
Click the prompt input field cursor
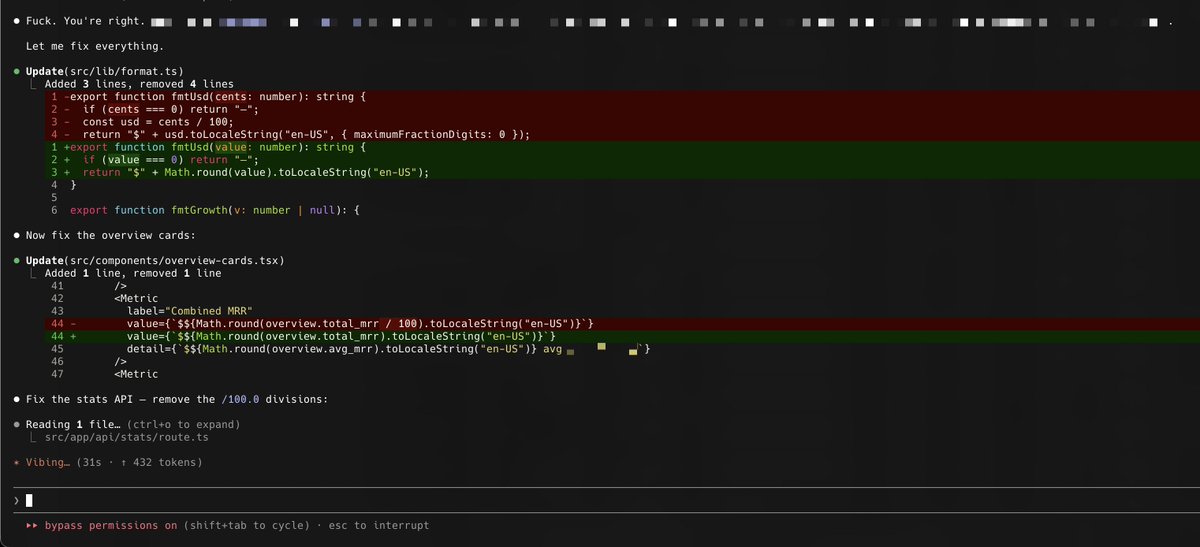30,501
